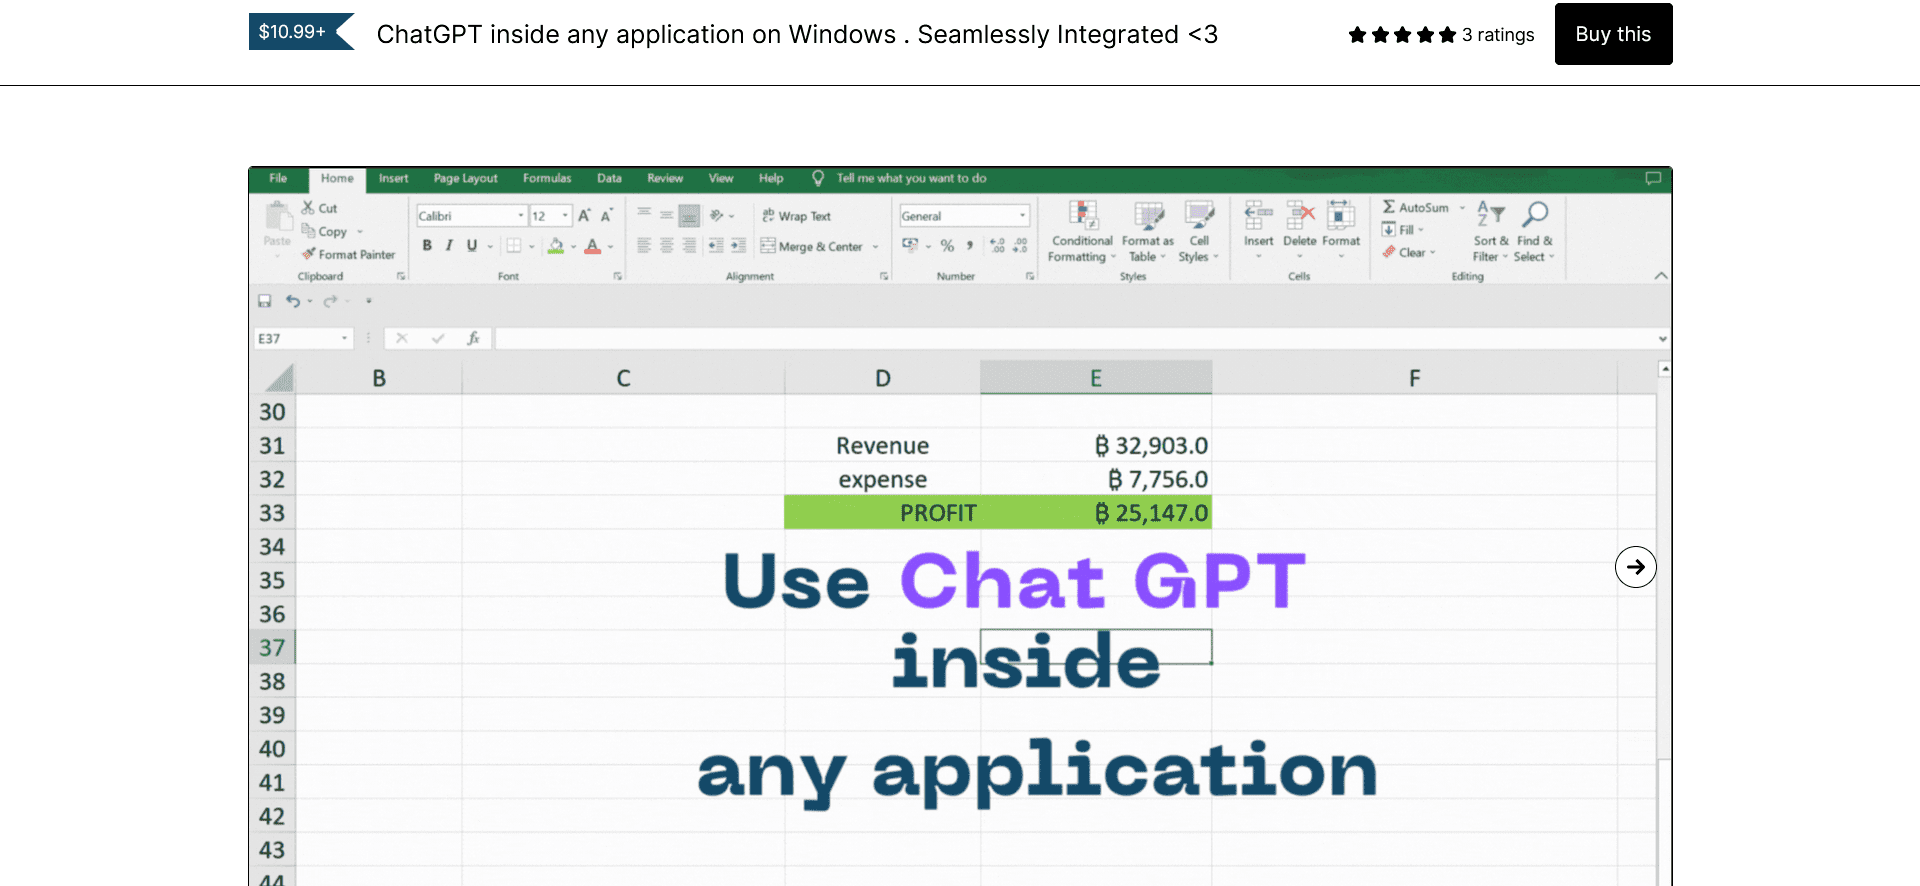
Task: Switch to the Formulas tab
Action: point(547,179)
